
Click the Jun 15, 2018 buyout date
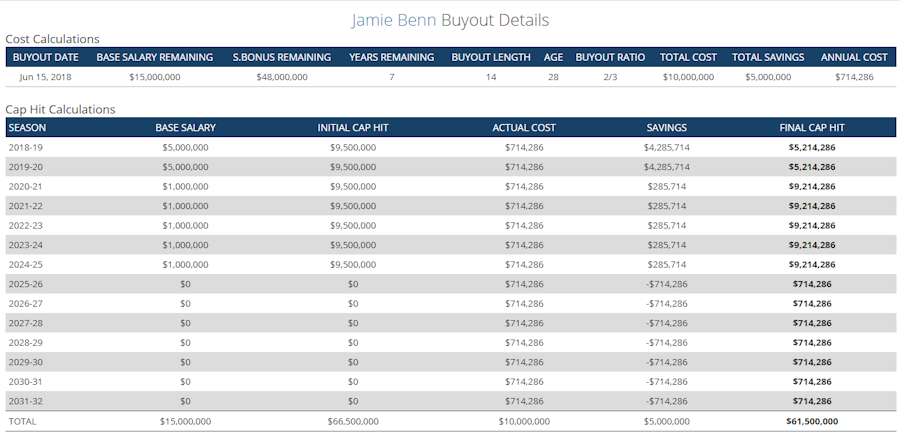click(46, 76)
